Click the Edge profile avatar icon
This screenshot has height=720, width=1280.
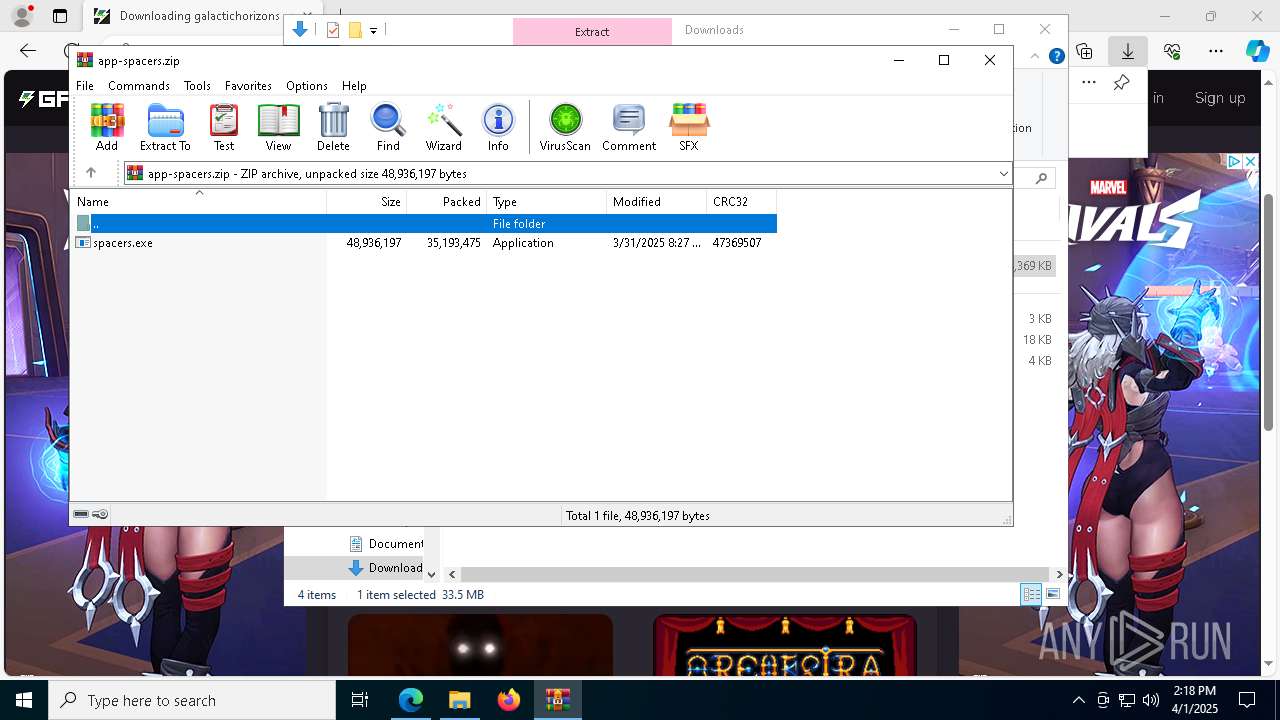point(21,16)
